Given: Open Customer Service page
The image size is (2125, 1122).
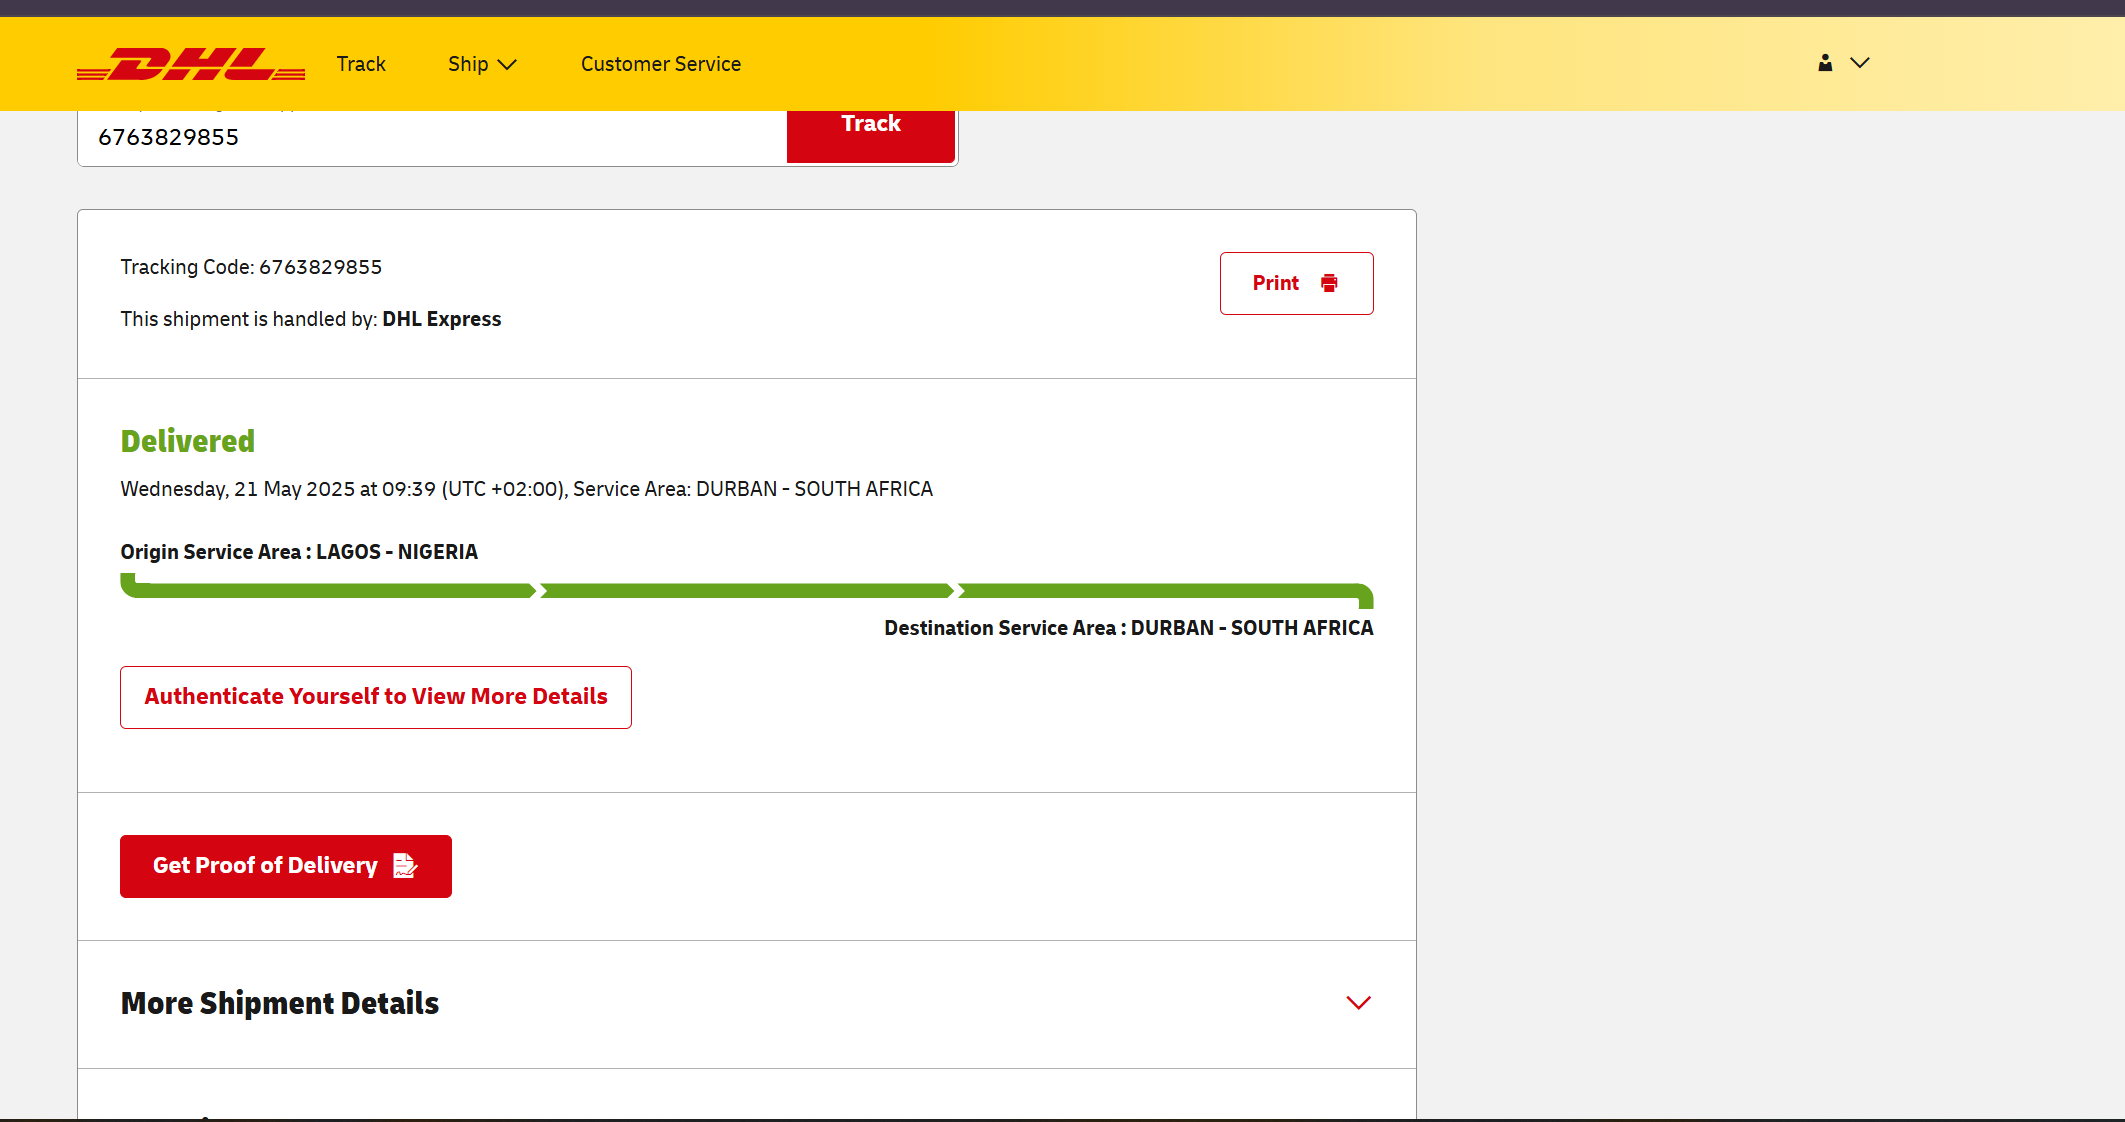Looking at the screenshot, I should point(661,64).
